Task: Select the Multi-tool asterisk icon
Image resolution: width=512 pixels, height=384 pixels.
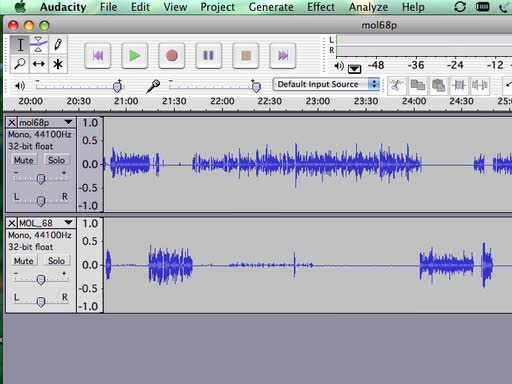Action: coord(58,64)
